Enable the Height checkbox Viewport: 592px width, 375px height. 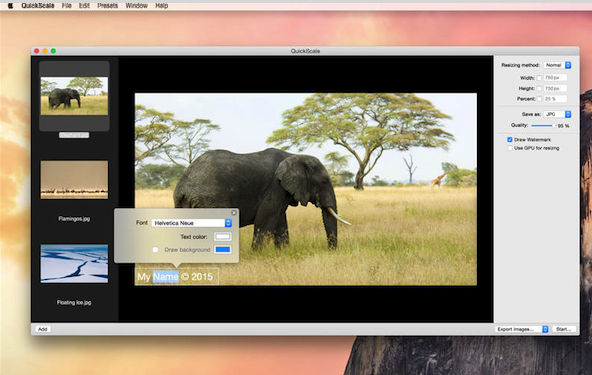539,88
